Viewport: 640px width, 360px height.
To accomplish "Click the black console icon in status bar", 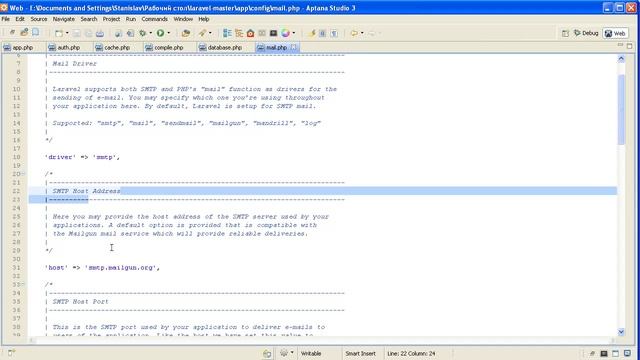I will [x=604, y=353].
